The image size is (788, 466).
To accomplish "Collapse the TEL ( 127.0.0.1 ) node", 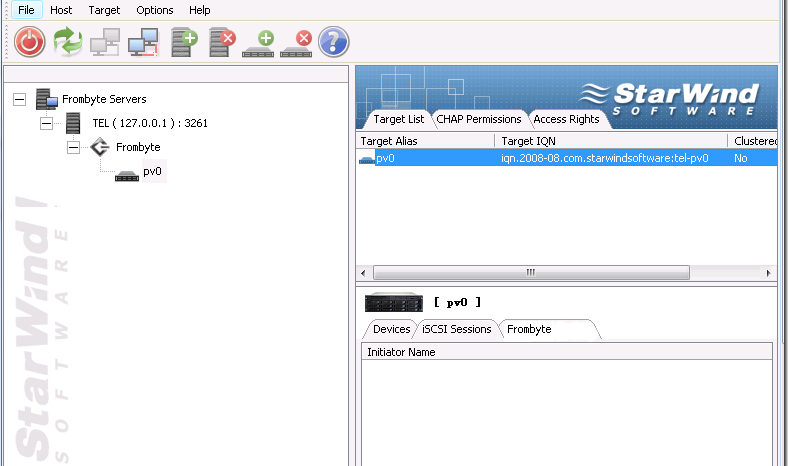I will (x=46, y=123).
